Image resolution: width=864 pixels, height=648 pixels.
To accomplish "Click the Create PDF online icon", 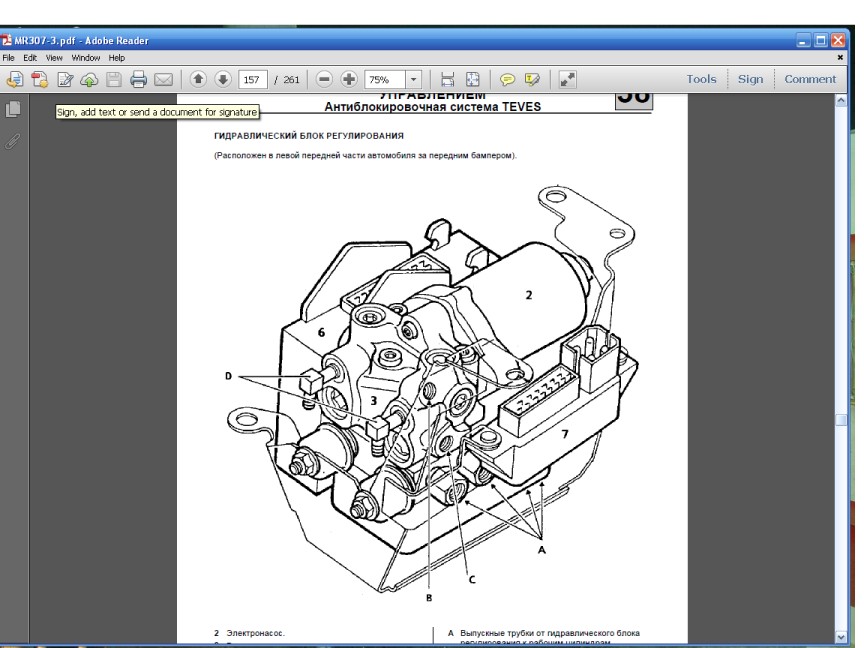I will 14,80.
